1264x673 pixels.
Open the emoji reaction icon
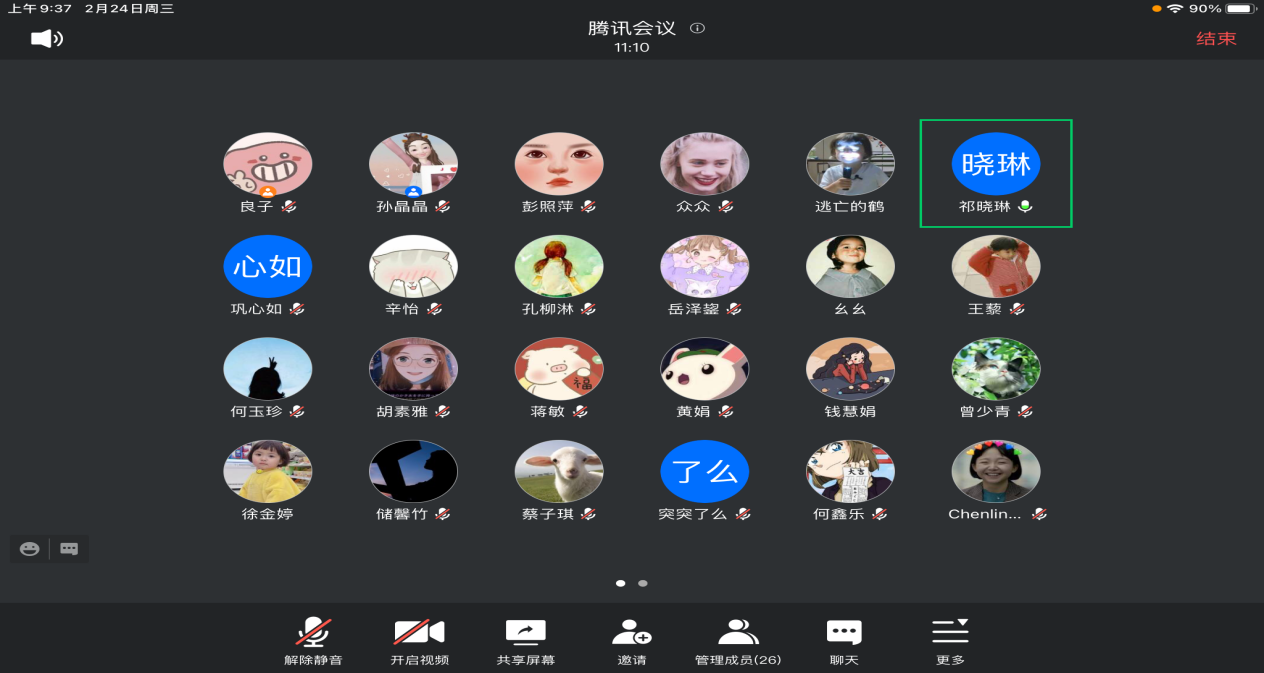(x=30, y=548)
